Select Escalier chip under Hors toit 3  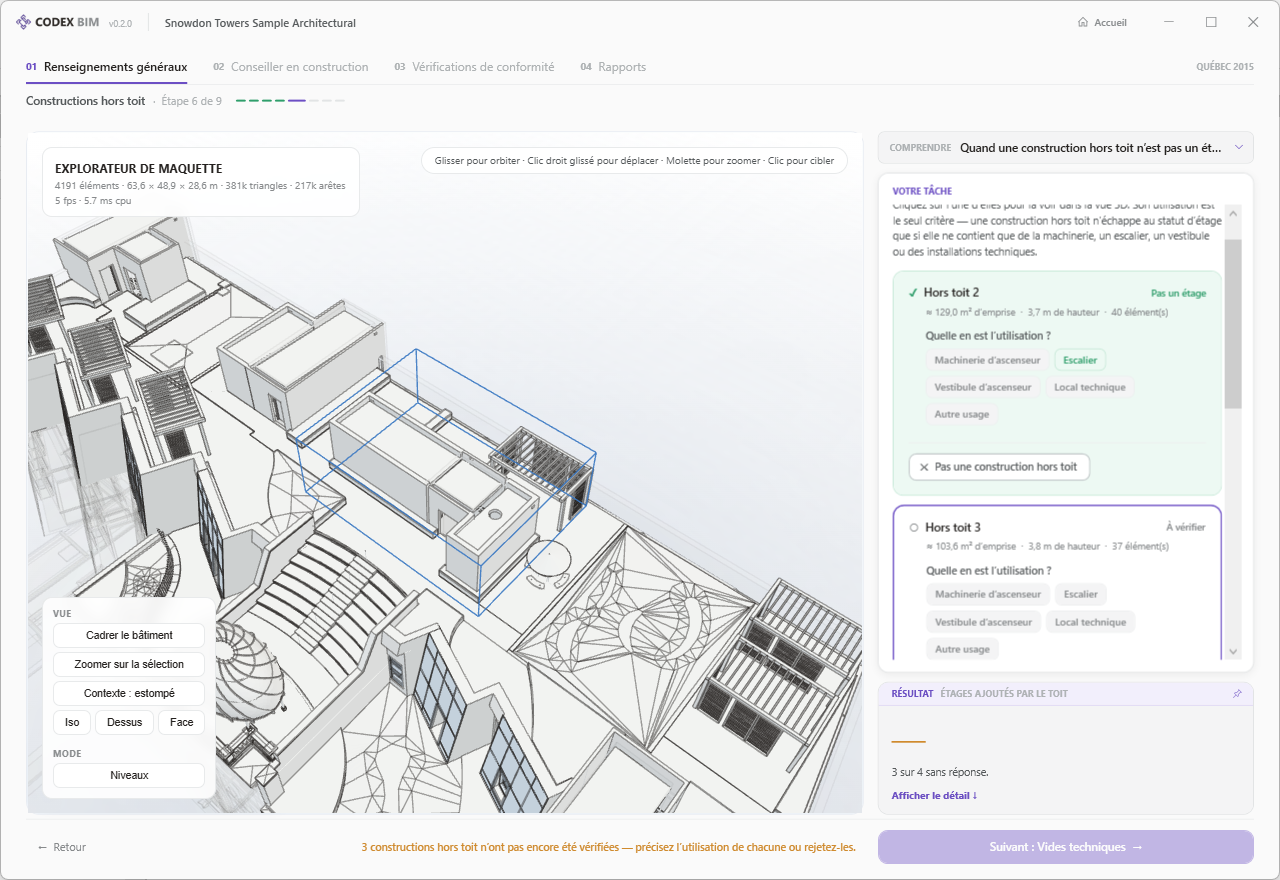[x=1080, y=595]
